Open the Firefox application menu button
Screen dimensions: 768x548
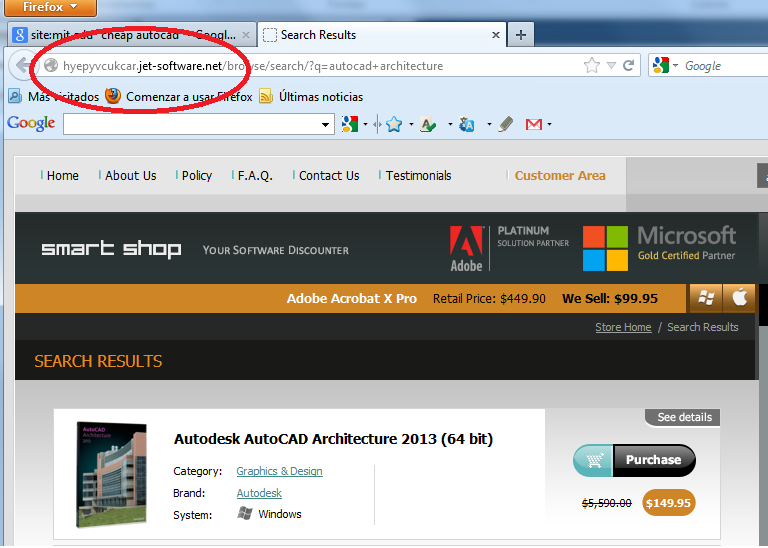pos(50,7)
